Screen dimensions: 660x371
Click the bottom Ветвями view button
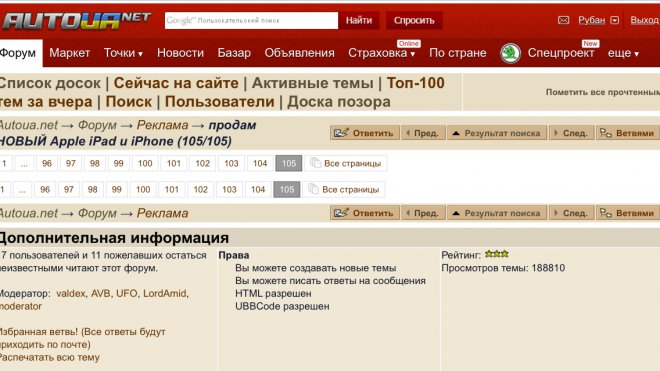pos(628,213)
